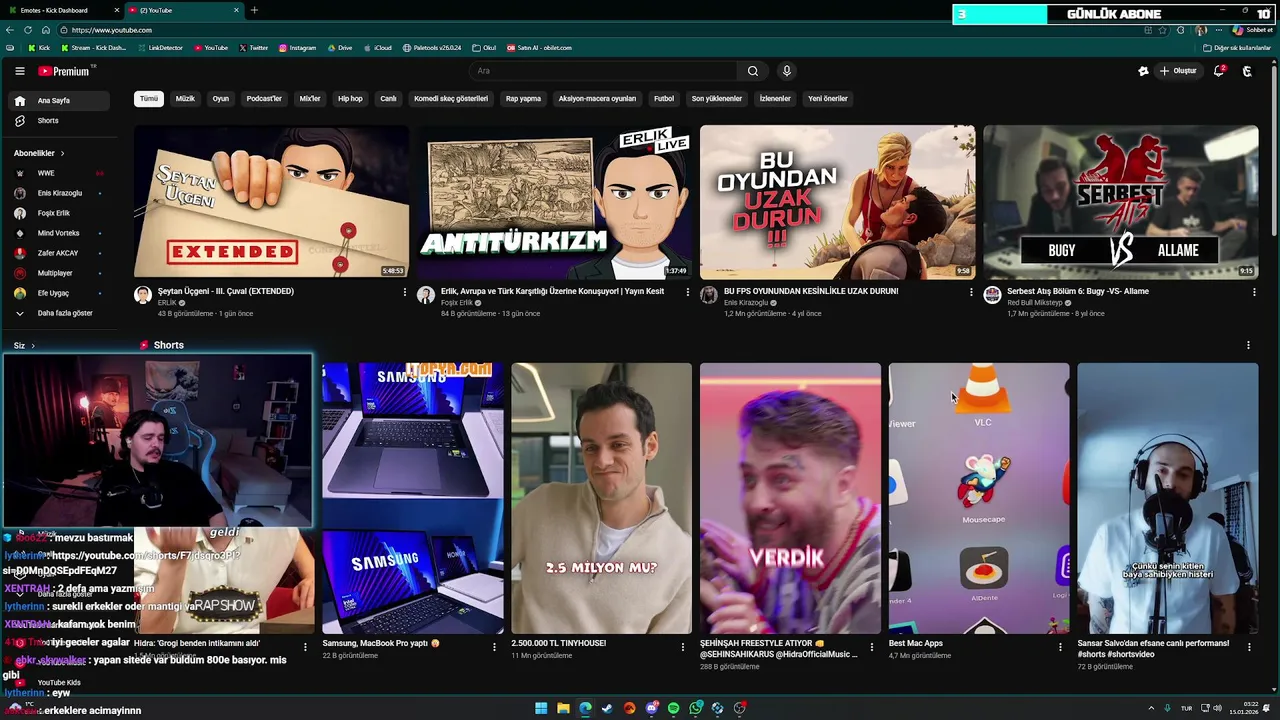1280x720 pixels.
Task: Open the Twitter bookmark
Action: tap(252, 48)
